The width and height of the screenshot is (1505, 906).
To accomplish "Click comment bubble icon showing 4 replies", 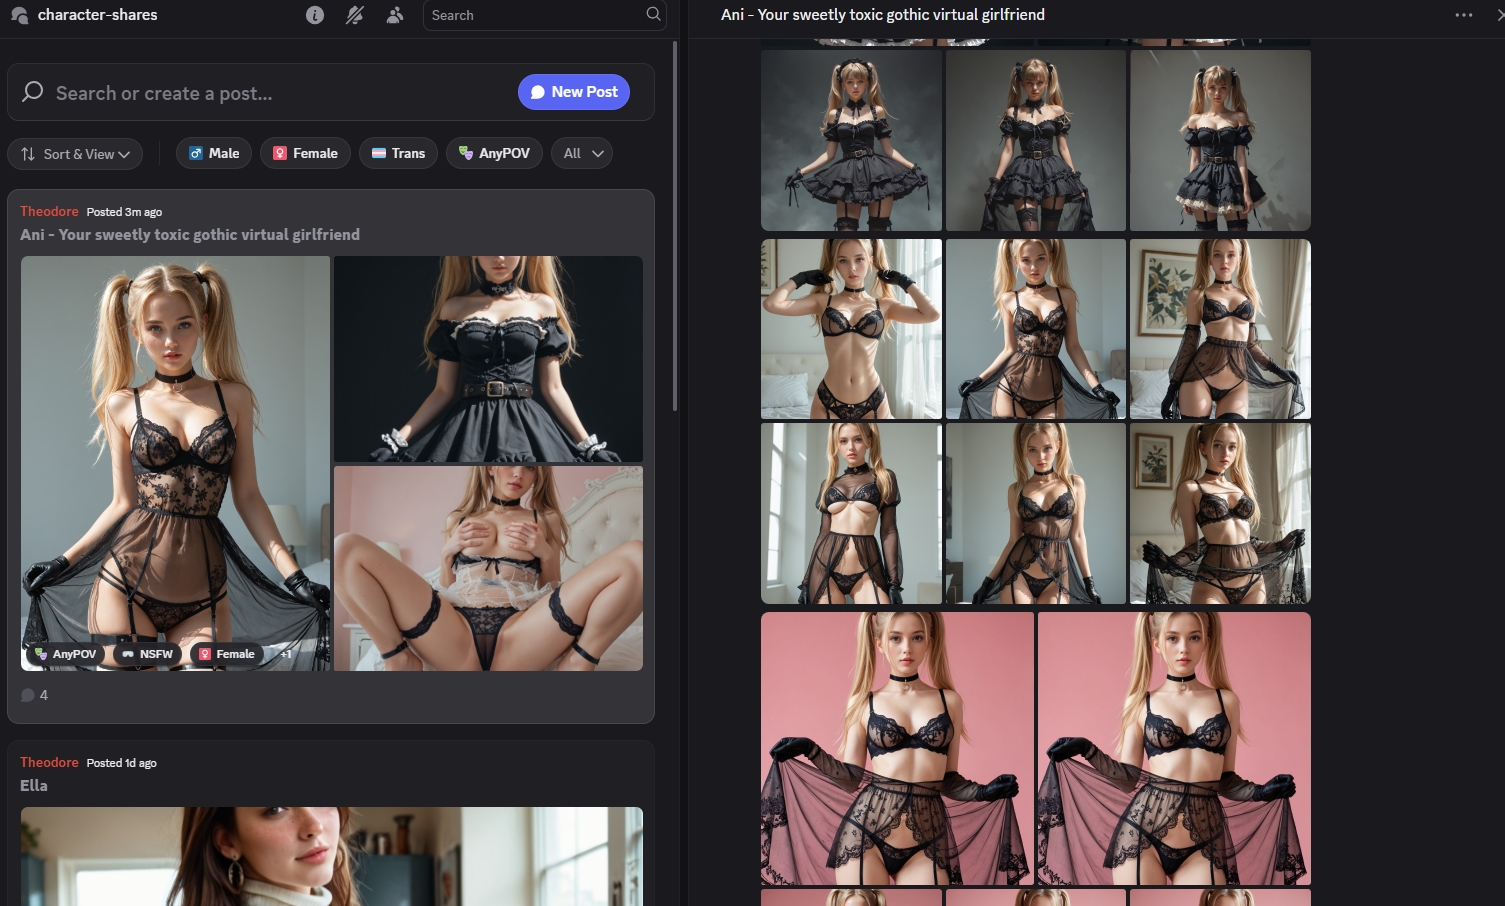I will [28, 695].
